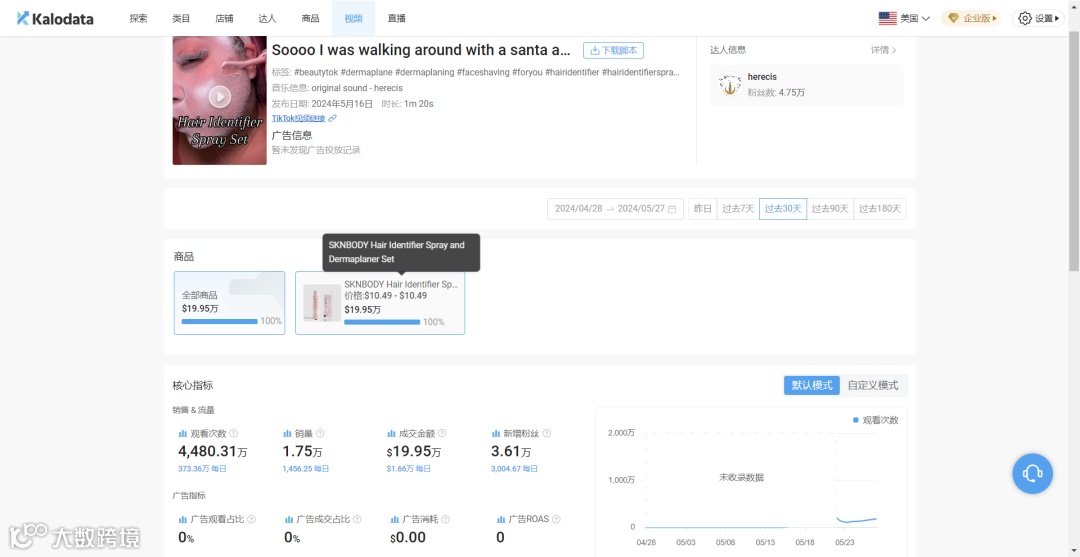Viewport: 1080px width, 557px height.
Task: Go to 直播 nav item
Action: [396, 19]
